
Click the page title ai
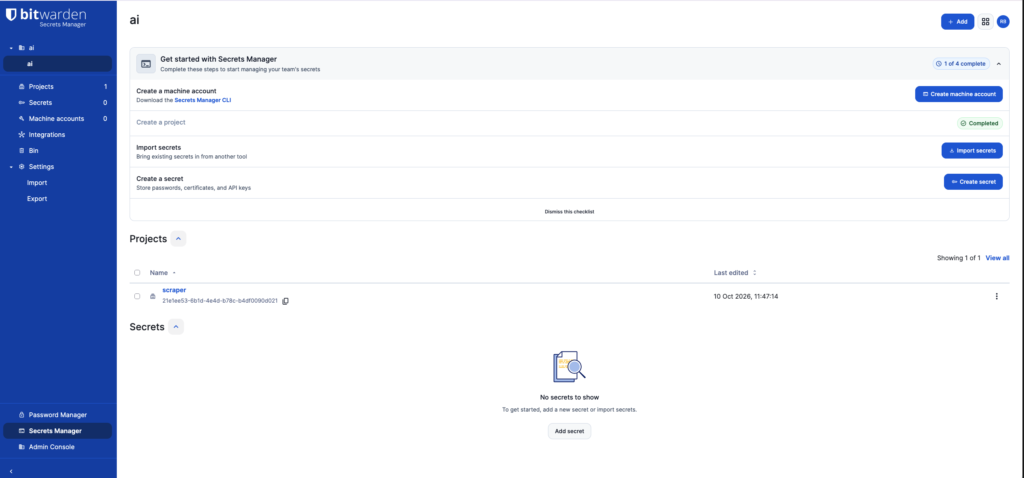coord(135,20)
